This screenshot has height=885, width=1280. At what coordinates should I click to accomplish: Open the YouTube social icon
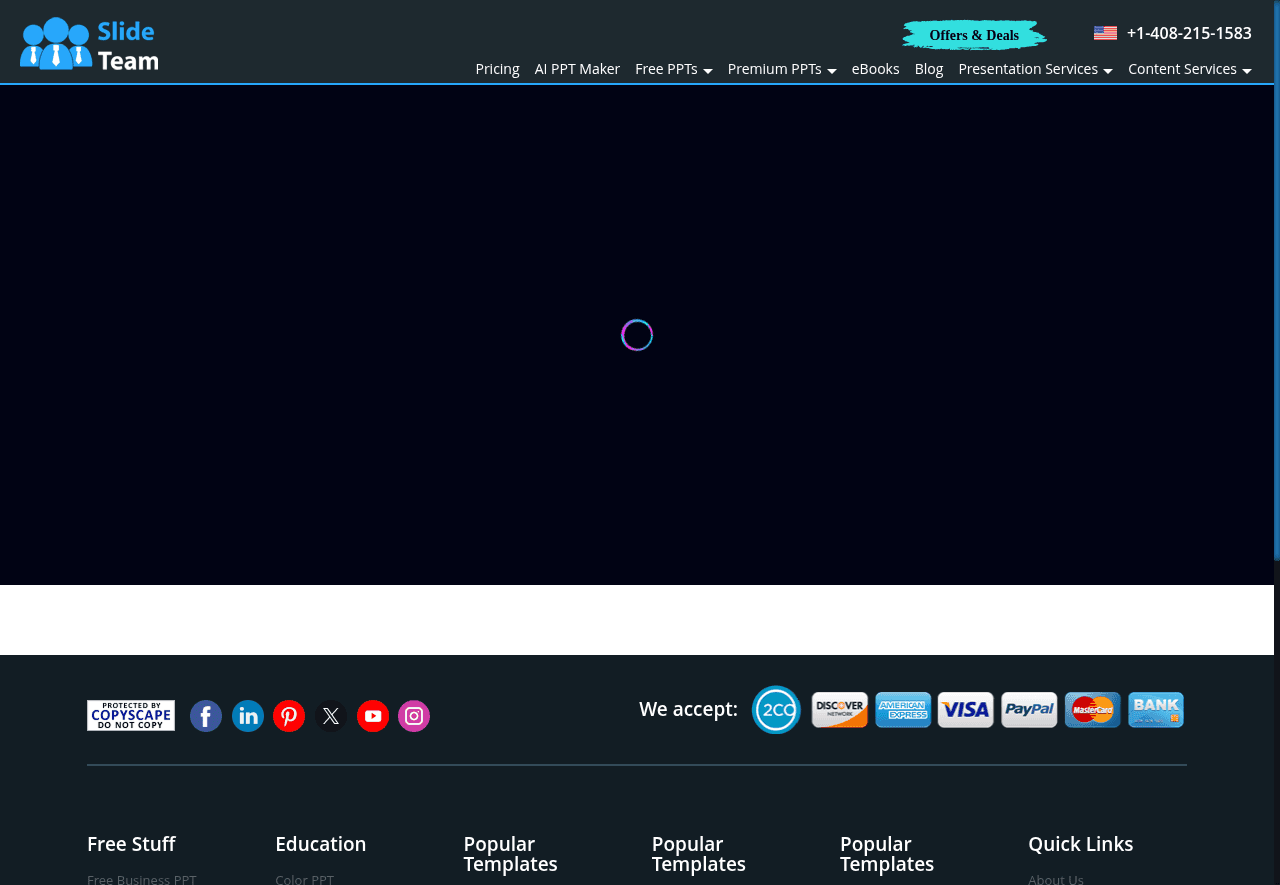pyautogui.click(x=373, y=716)
